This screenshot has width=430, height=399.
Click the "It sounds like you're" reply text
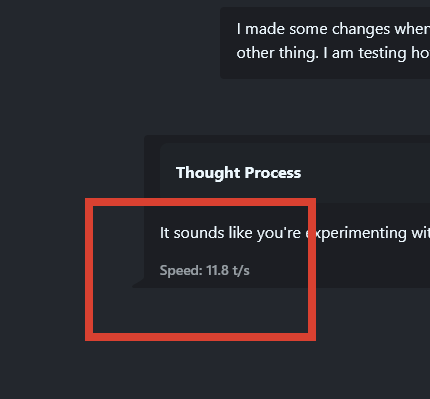point(230,233)
